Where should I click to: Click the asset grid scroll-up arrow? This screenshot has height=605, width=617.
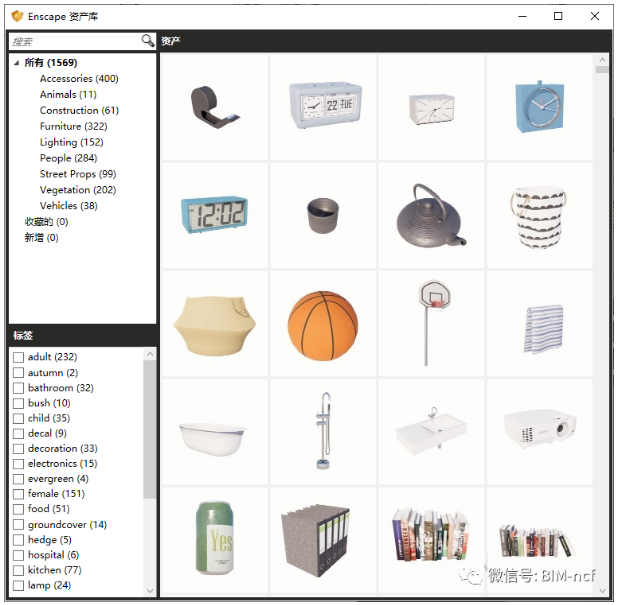pyautogui.click(x=602, y=60)
